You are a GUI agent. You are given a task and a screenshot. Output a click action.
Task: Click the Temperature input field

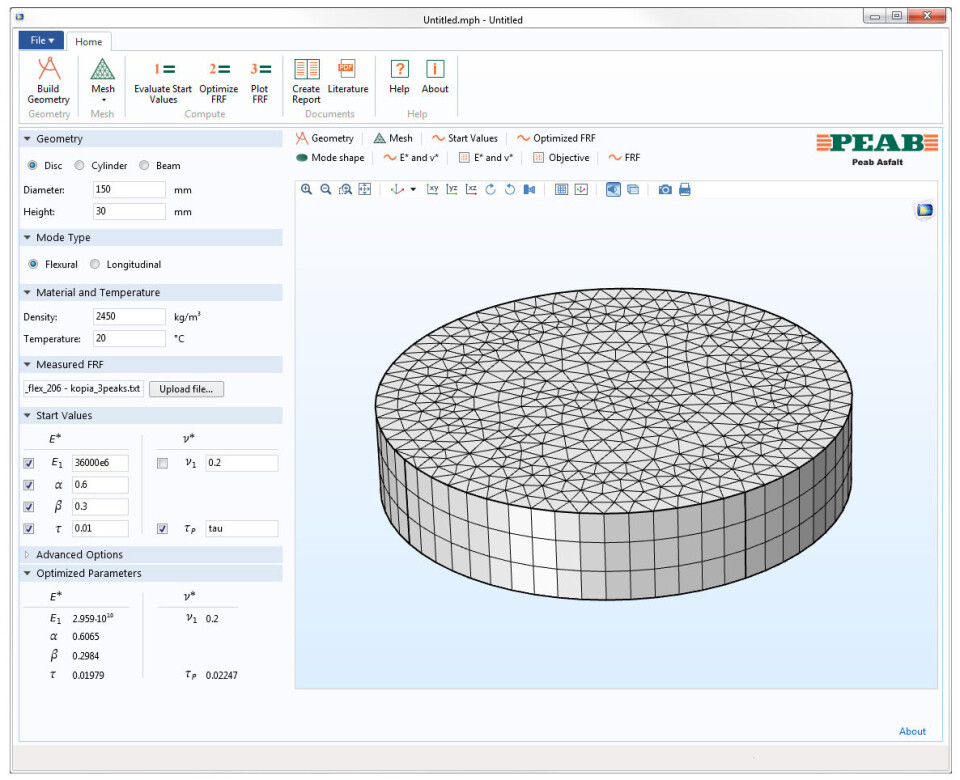click(x=129, y=339)
